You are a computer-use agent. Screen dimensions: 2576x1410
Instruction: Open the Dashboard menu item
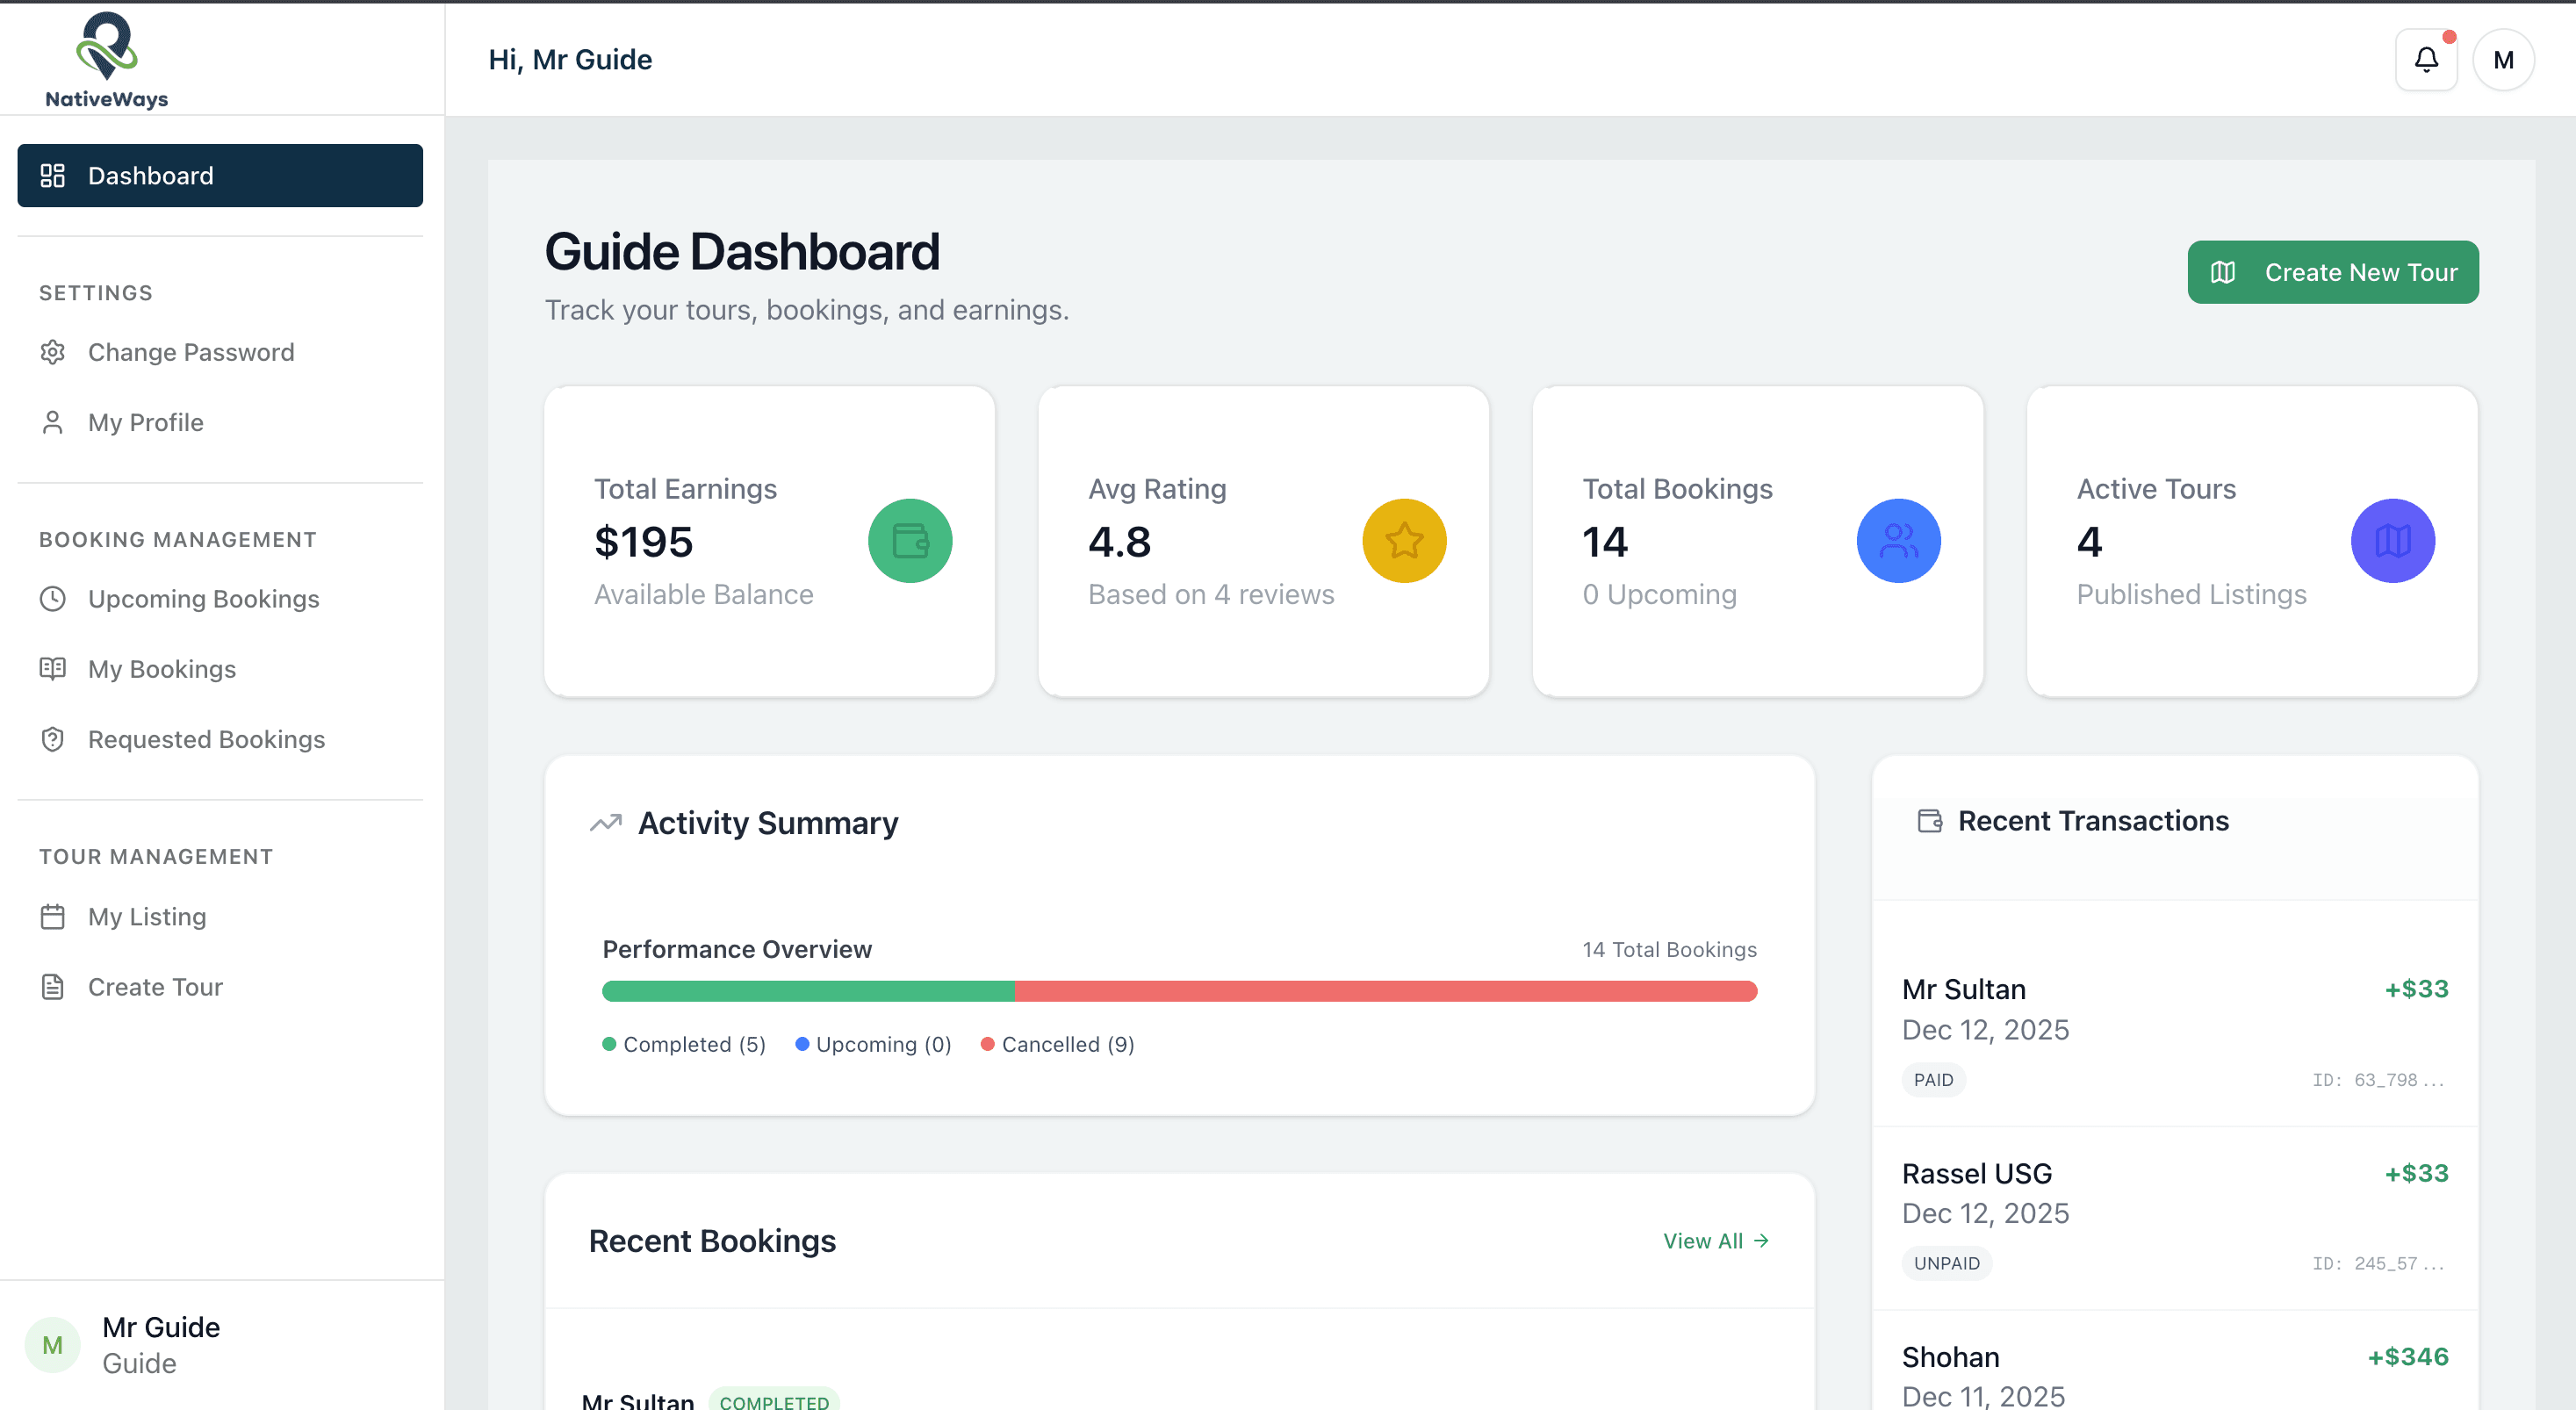(220, 176)
